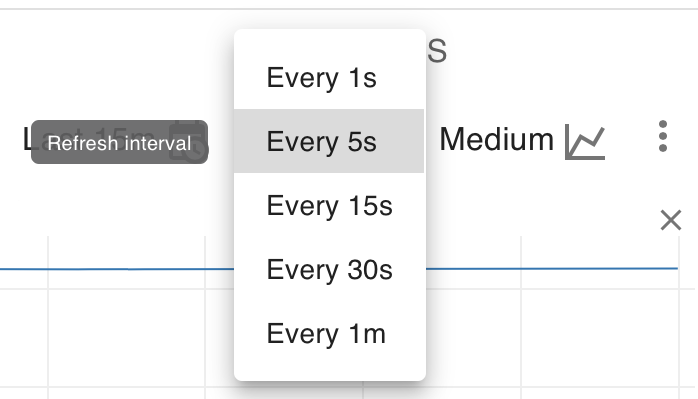This screenshot has width=698, height=399.
Task: Open the three-dot more options menu
Action: 662,136
